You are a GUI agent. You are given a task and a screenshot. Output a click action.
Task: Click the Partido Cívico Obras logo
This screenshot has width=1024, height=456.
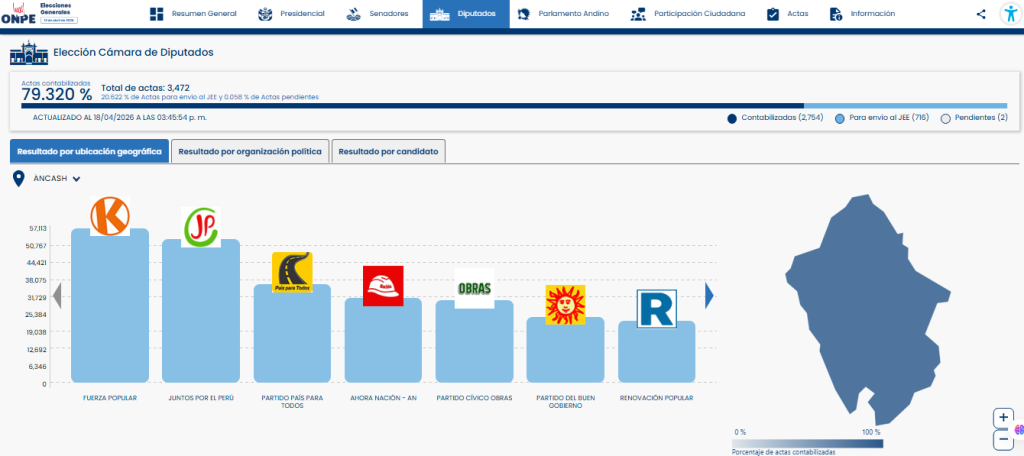point(474,288)
